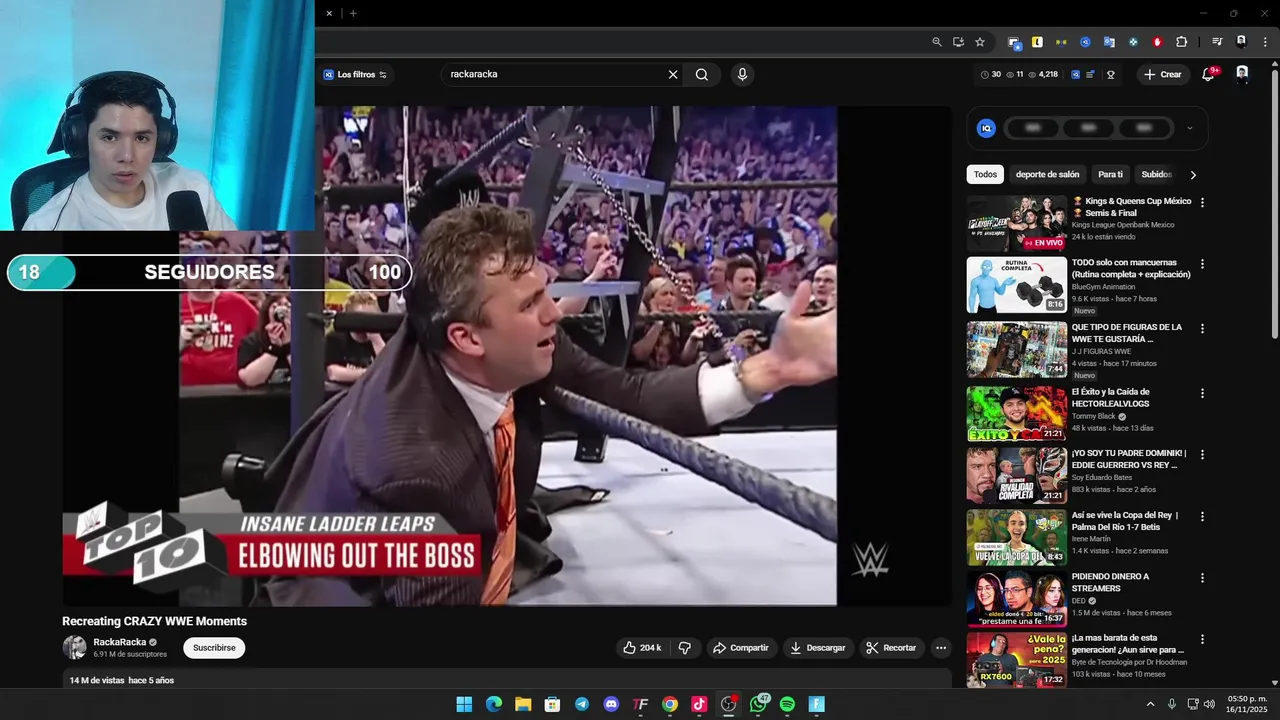This screenshot has height=720, width=1280.
Task: Open Spotify from the taskbar
Action: click(787, 704)
